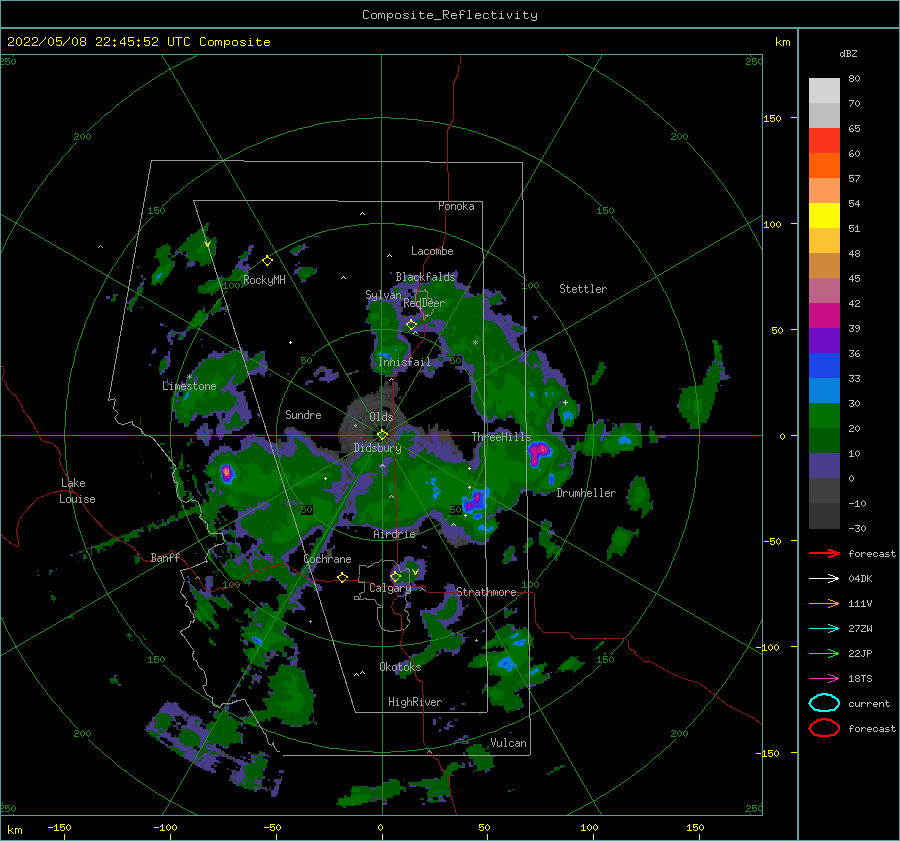Click the white 04DK arrow in the legend
The width and height of the screenshot is (900, 841).
pos(824,578)
